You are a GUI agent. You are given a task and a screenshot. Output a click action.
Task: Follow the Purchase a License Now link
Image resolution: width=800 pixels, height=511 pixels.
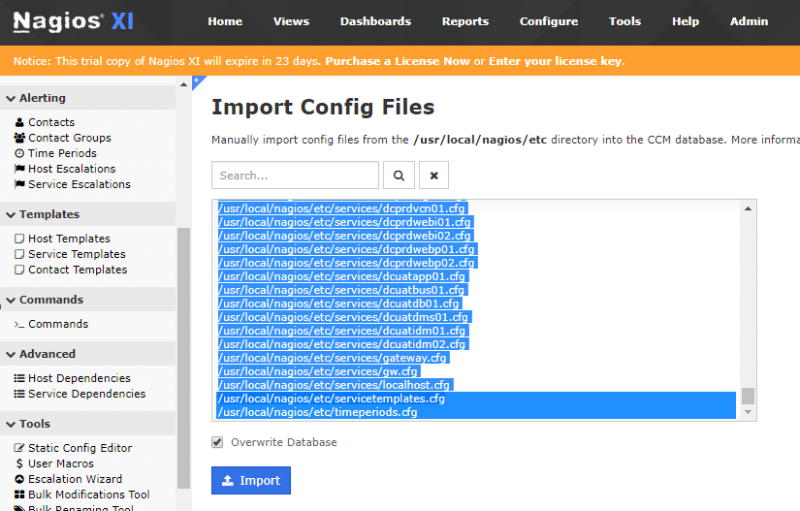click(x=397, y=61)
